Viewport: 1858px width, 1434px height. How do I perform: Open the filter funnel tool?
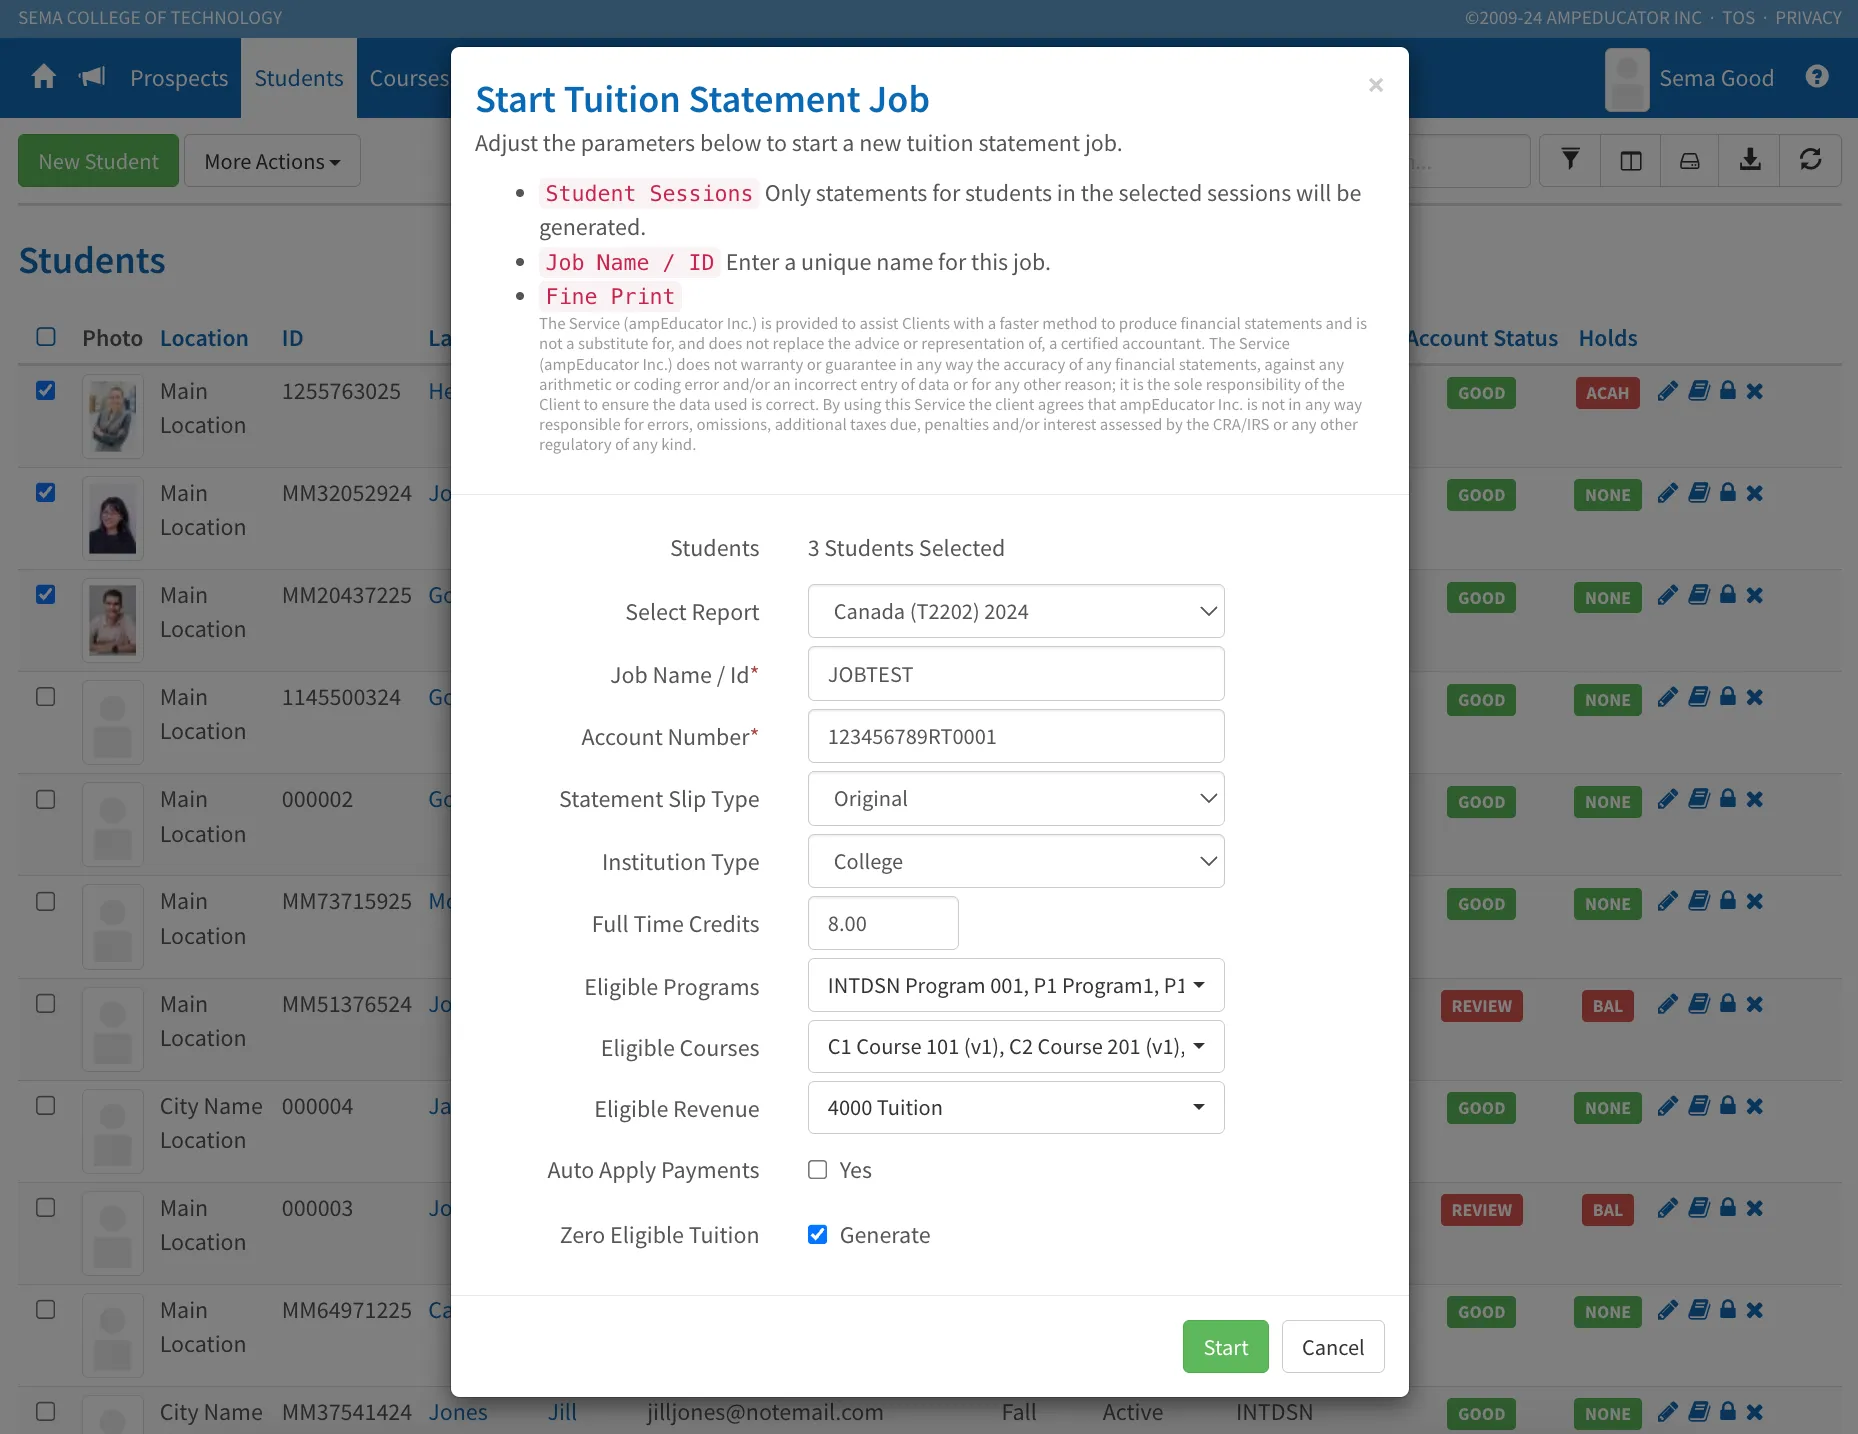[1570, 160]
